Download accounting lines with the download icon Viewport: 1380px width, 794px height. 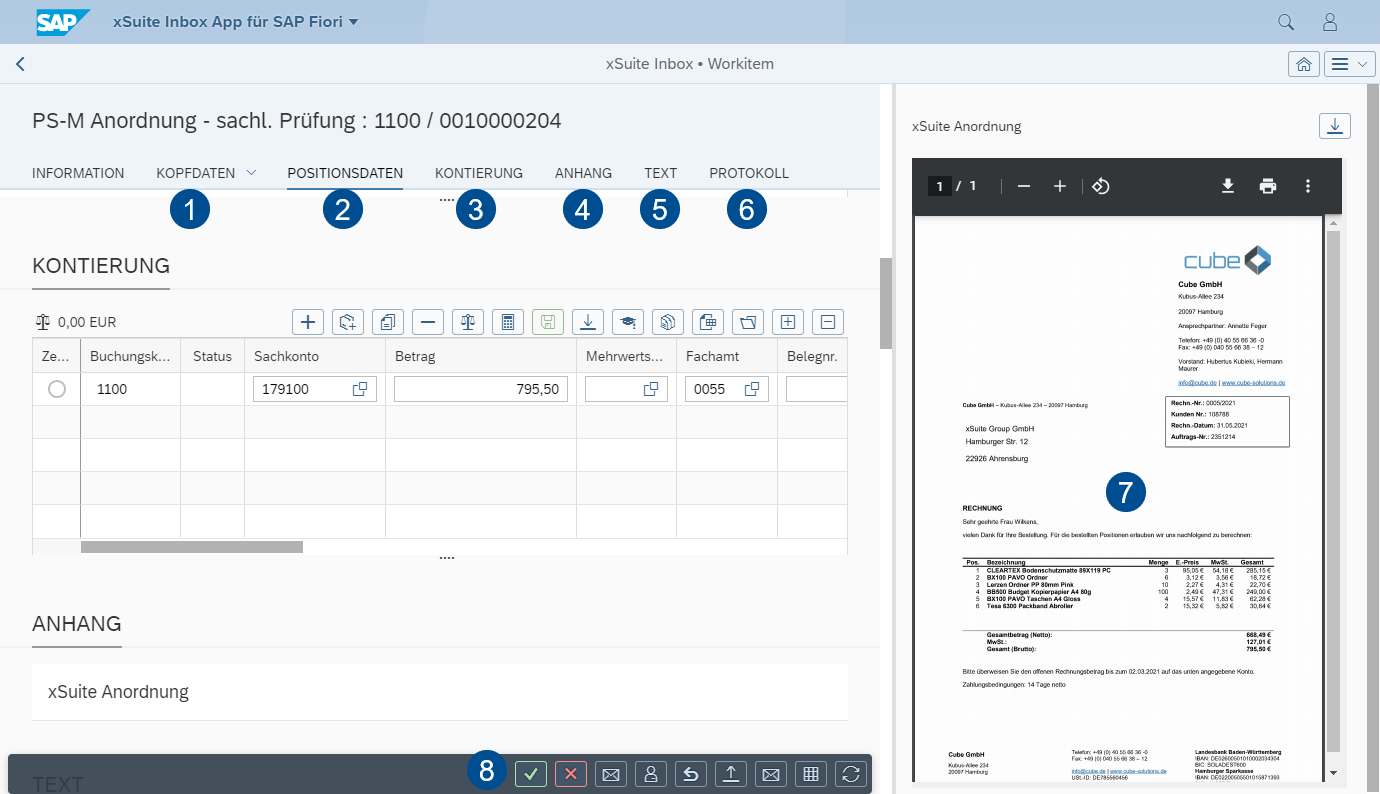pyautogui.click(x=587, y=322)
